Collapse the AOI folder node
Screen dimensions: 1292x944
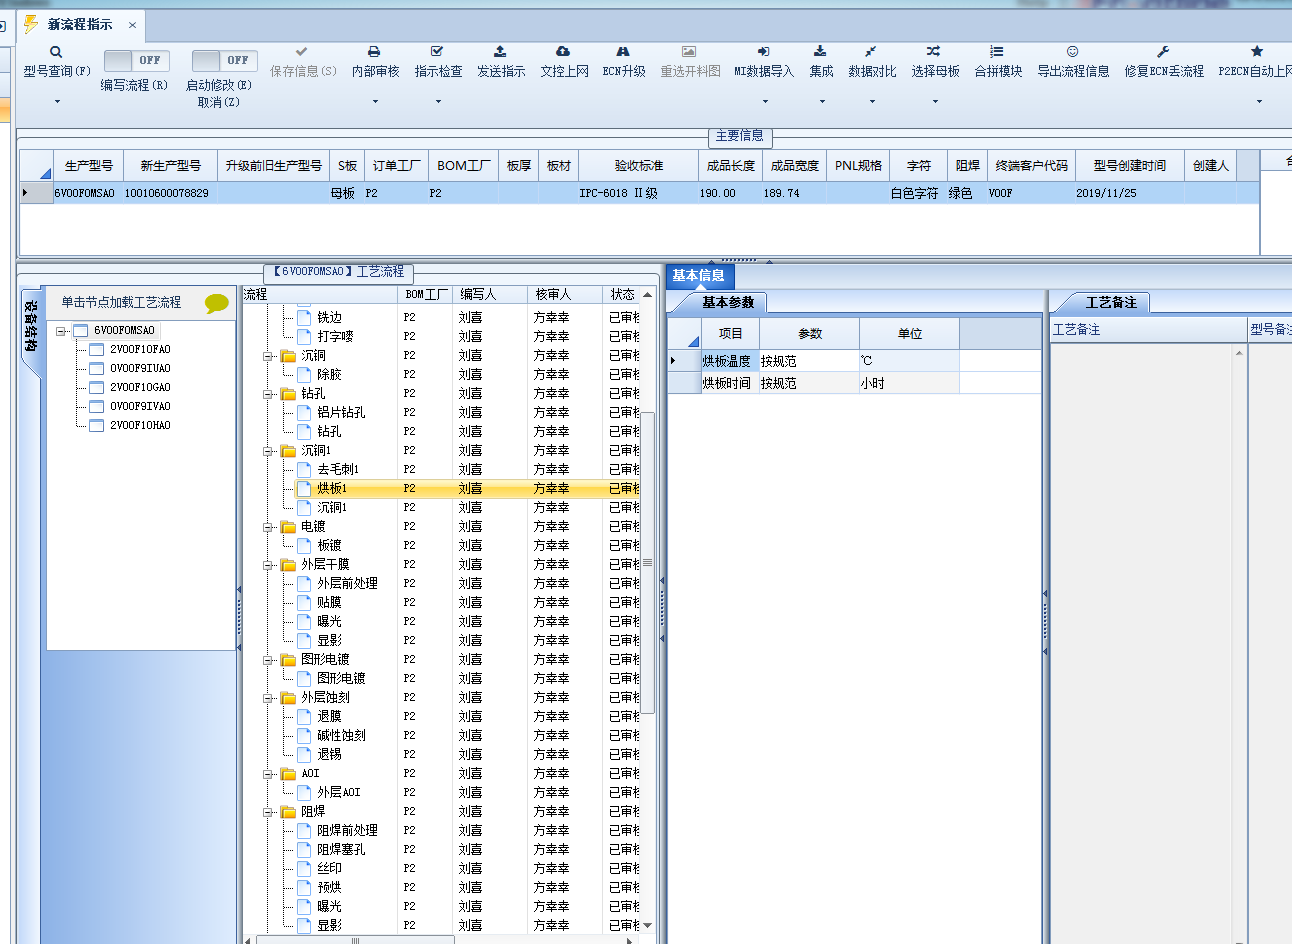pyautogui.click(x=269, y=774)
